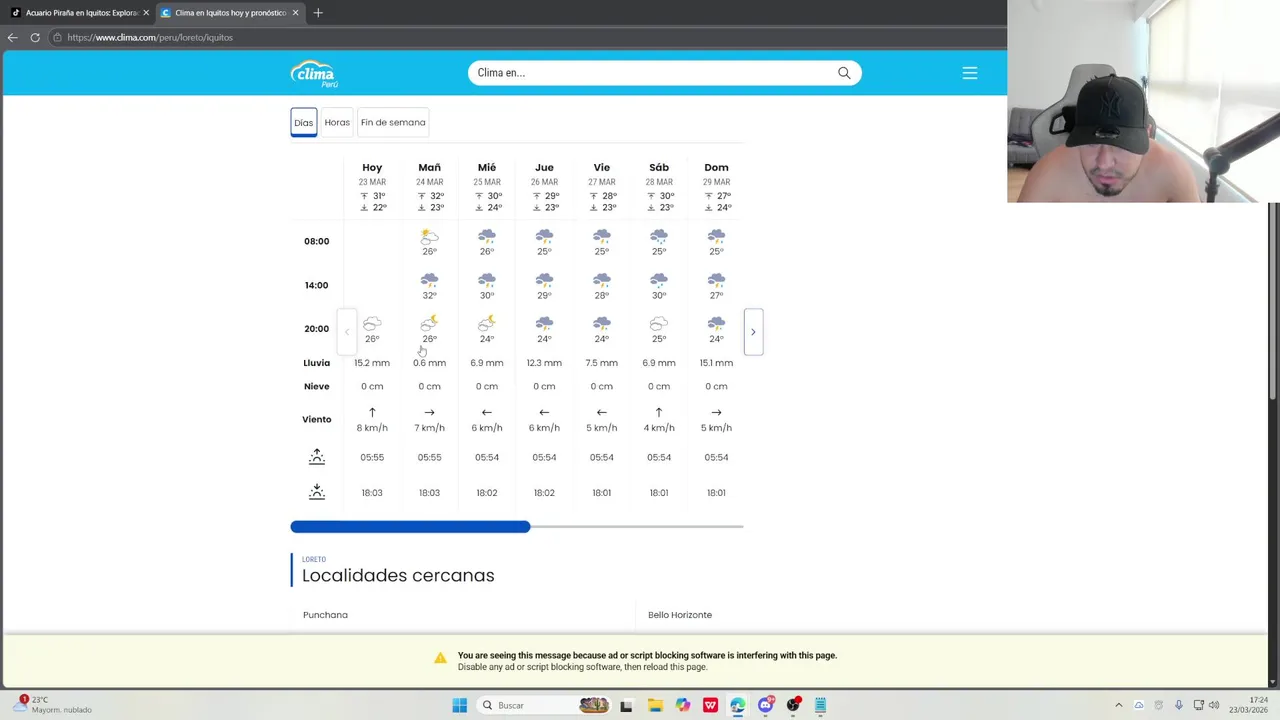
Task: Show previous days with left chevron
Action: [x=347, y=332]
